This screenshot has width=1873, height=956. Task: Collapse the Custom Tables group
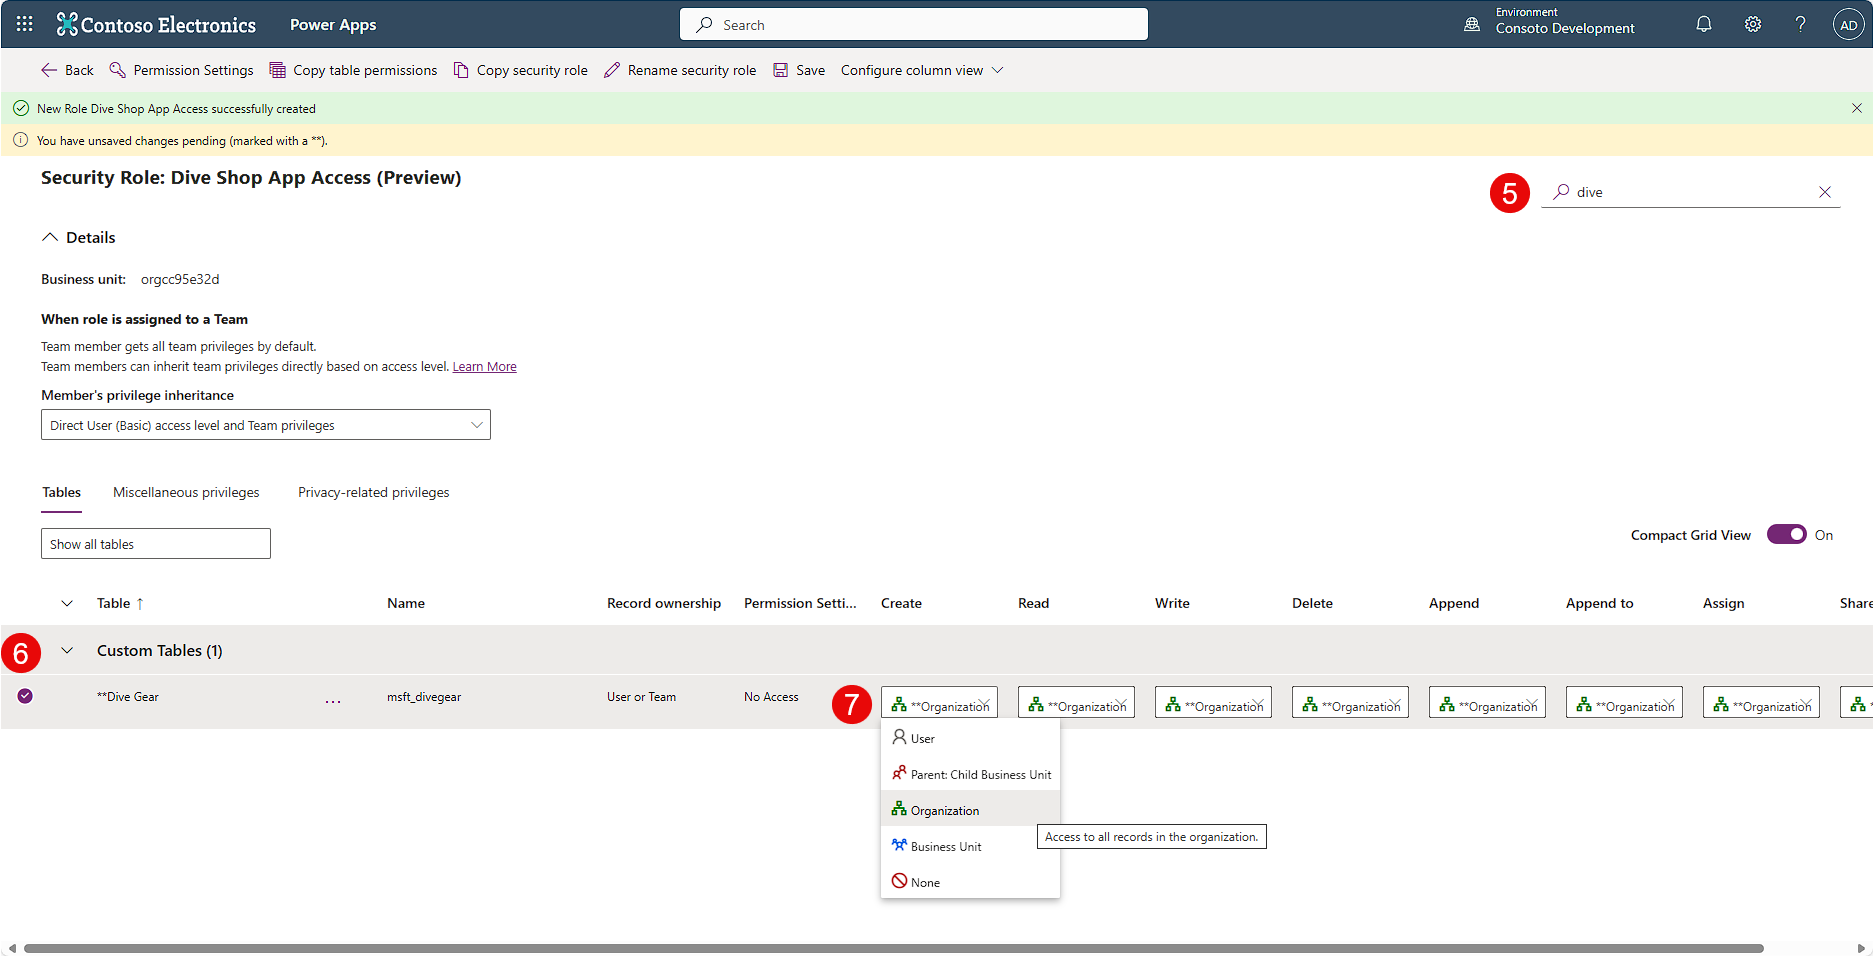coord(67,650)
